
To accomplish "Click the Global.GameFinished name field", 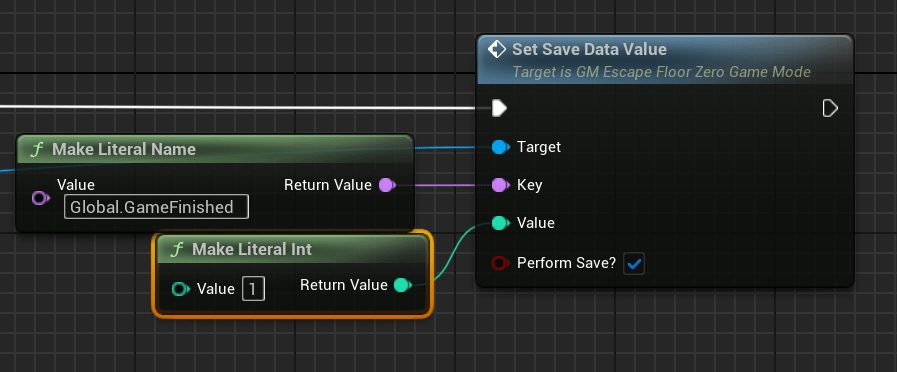I will (156, 207).
